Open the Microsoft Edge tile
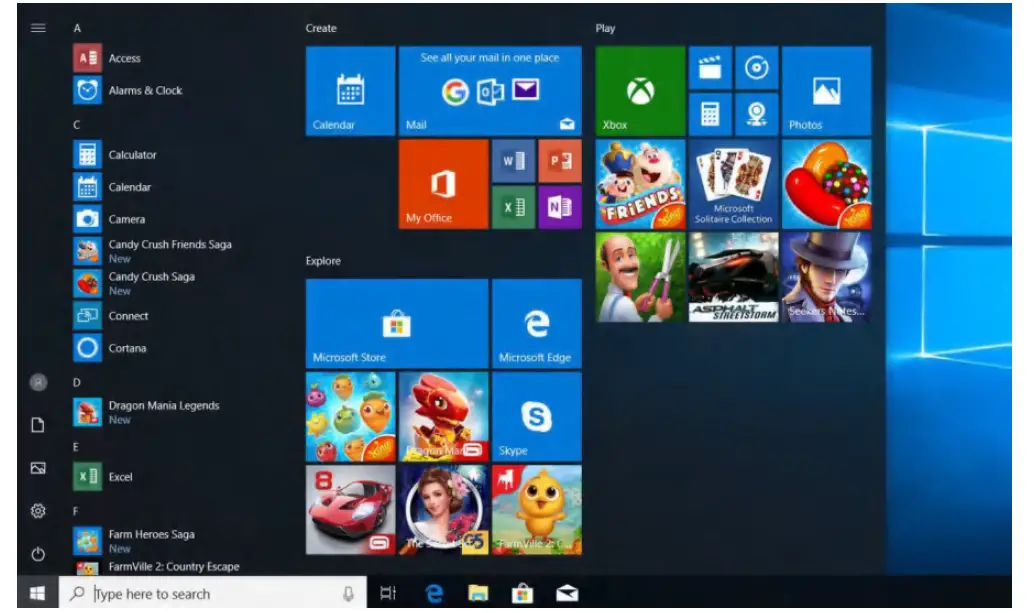Screen dimensions: 1034x613 [x=537, y=323]
